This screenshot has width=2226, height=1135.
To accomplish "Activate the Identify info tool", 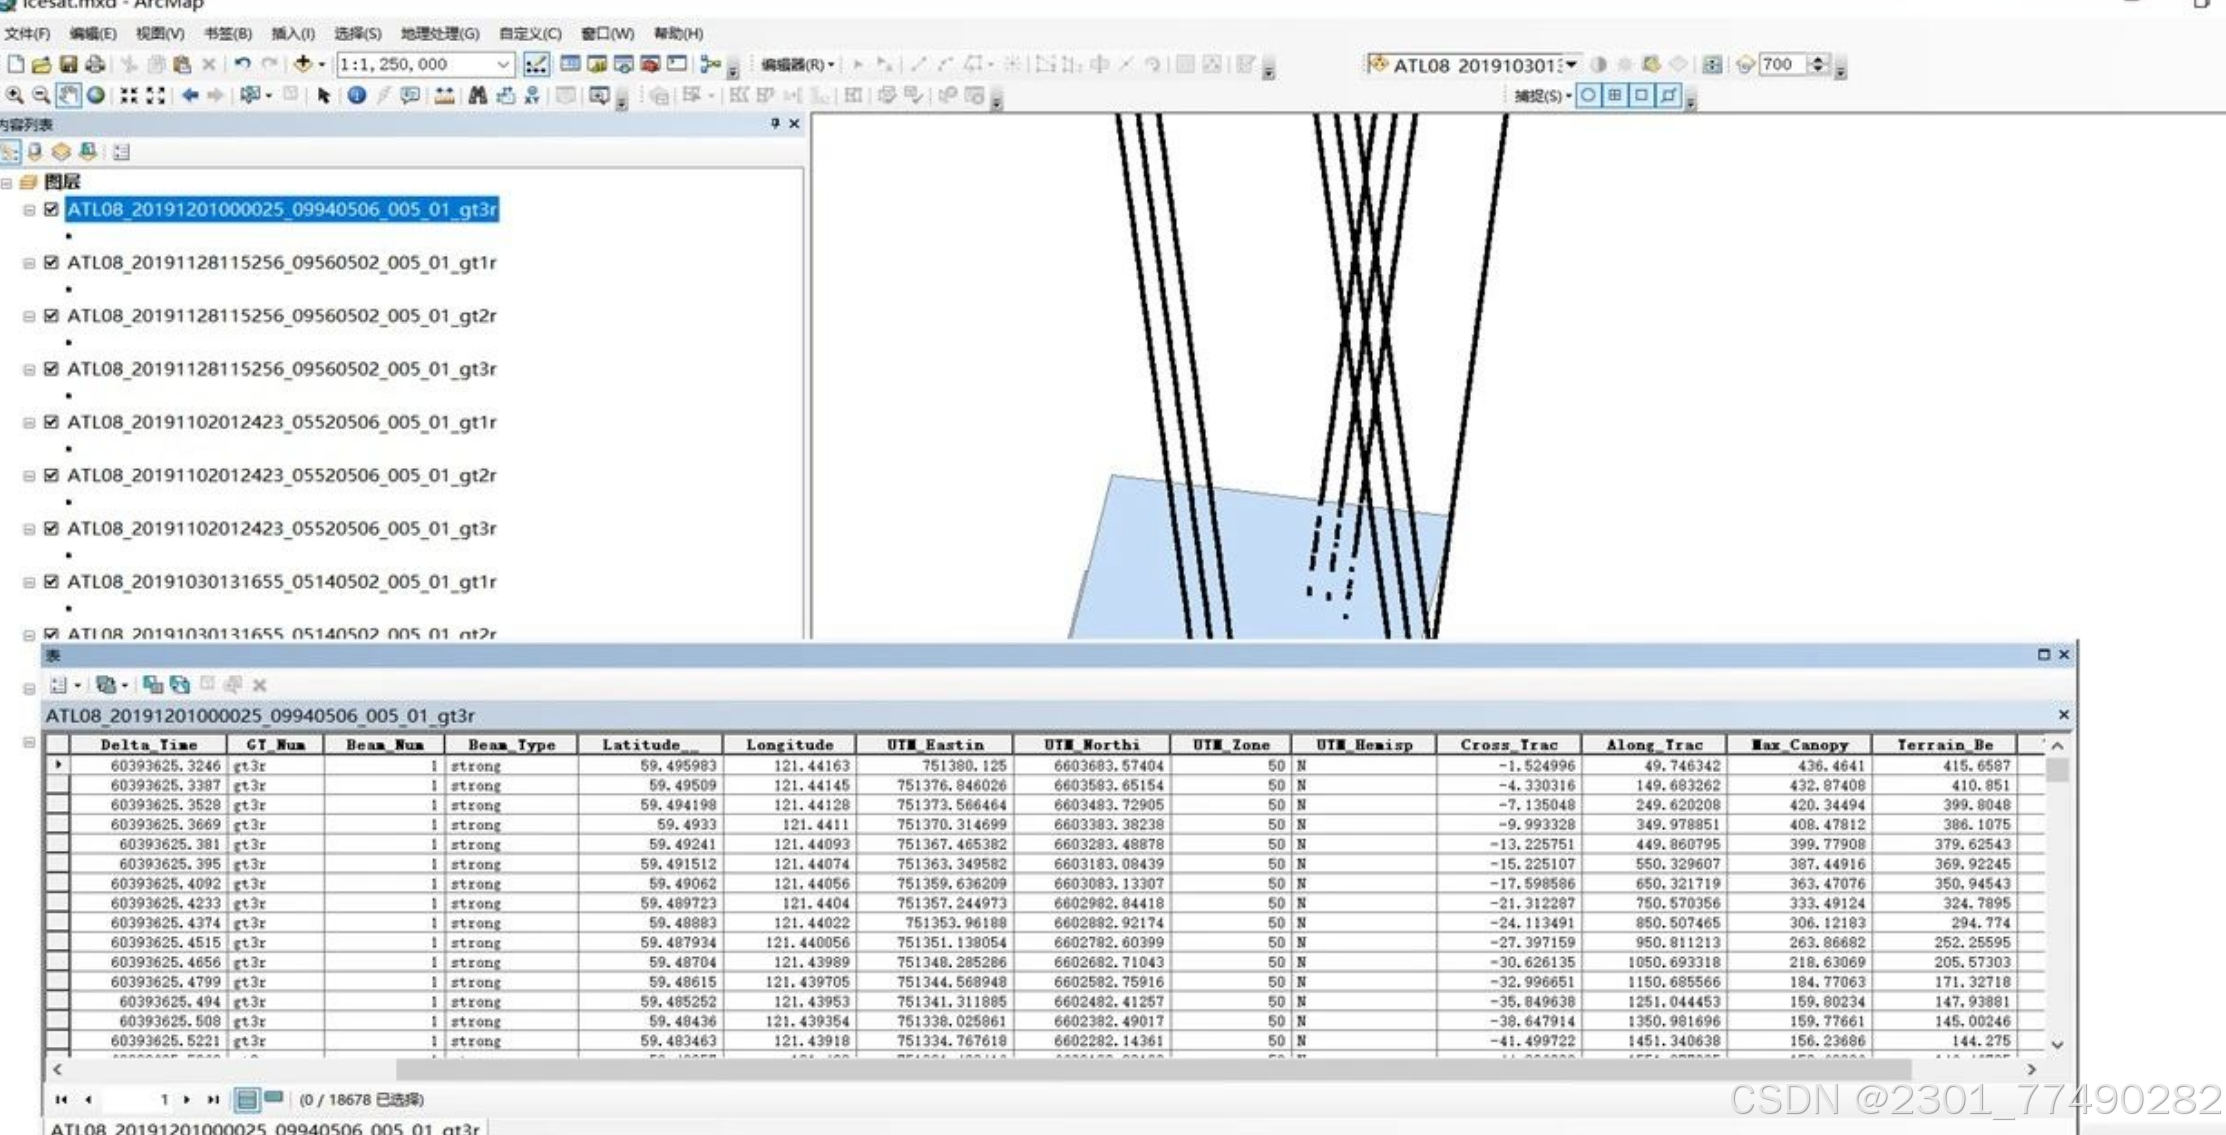I will coord(356,95).
